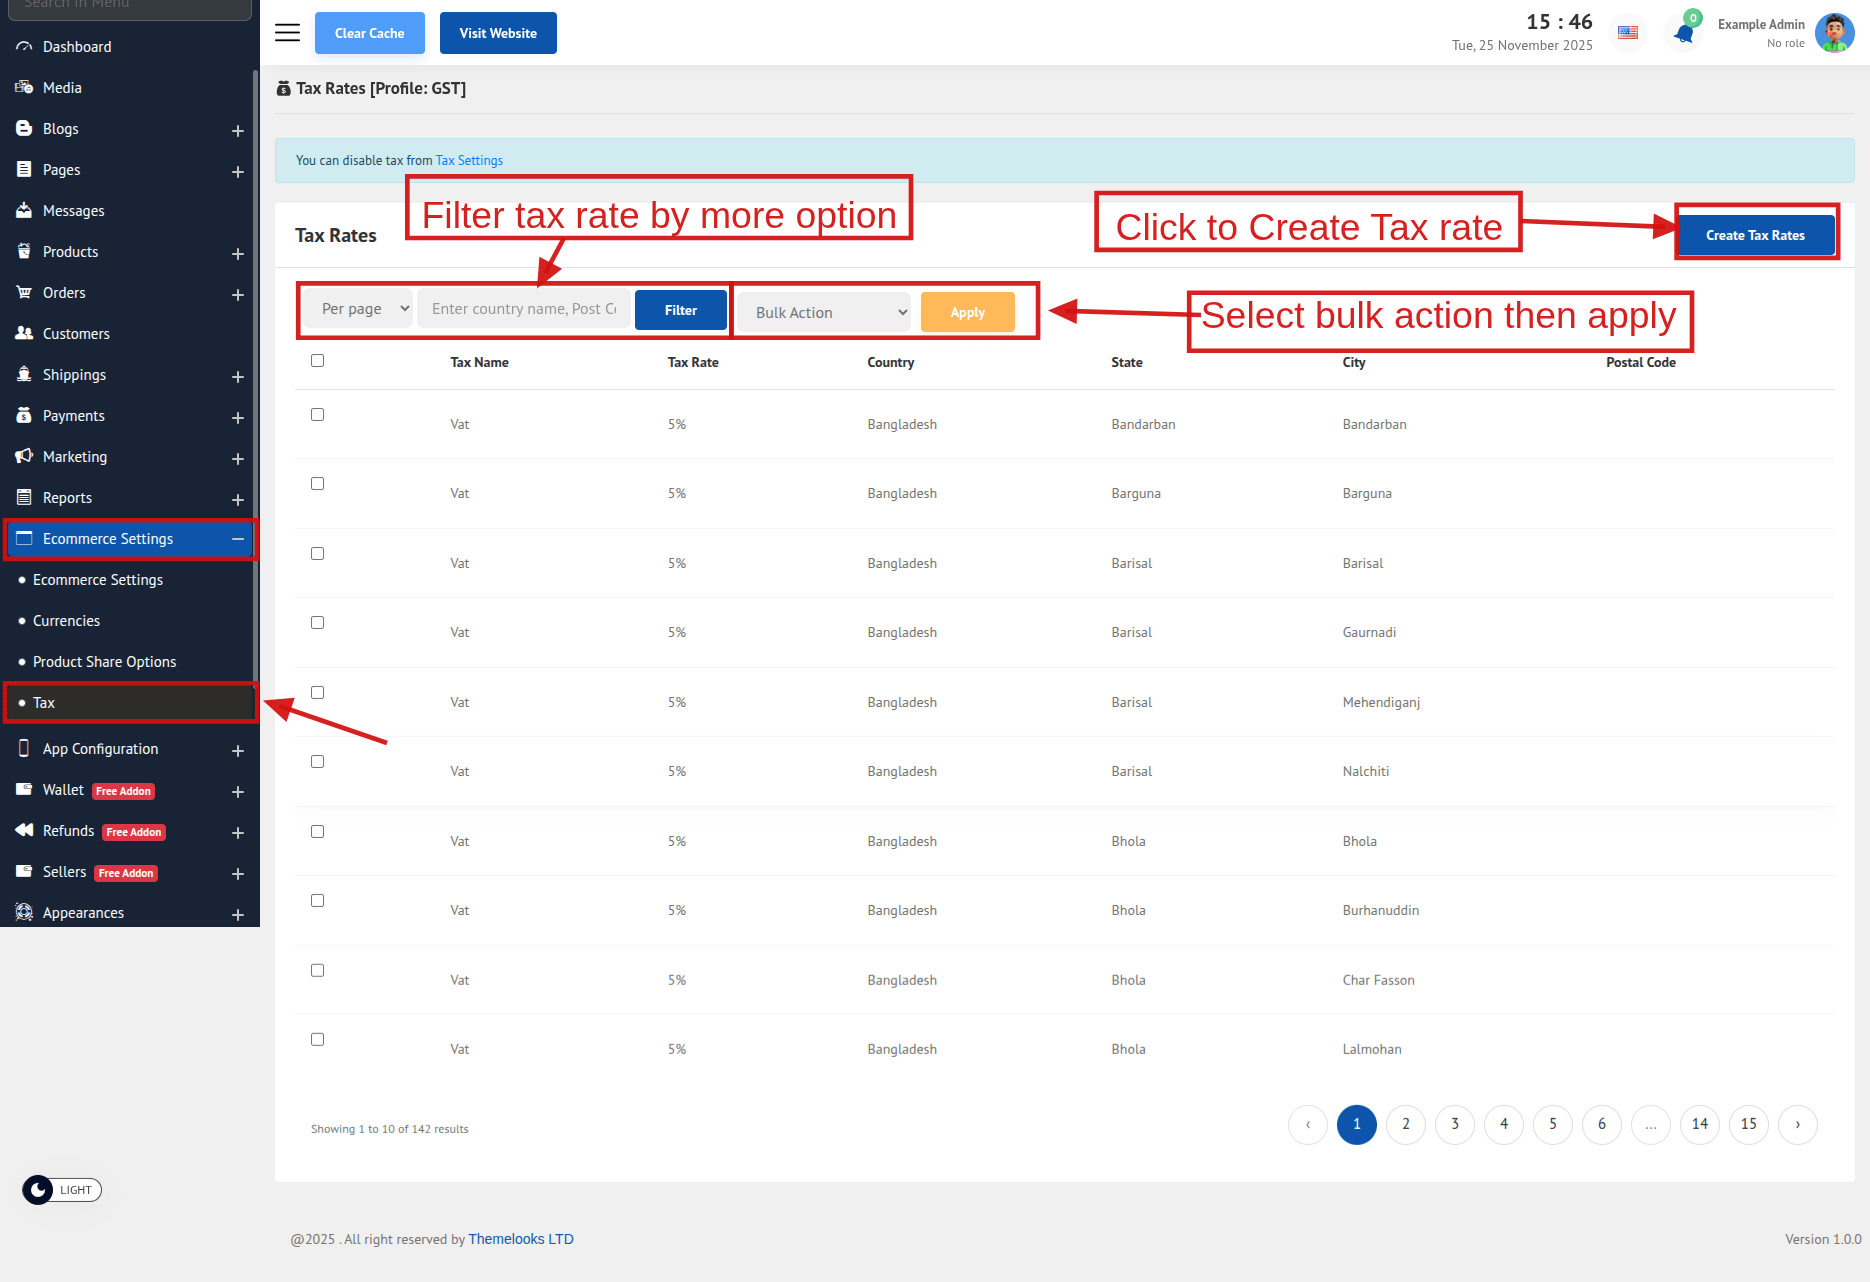Expand the Products sidebar submenu

click(238, 253)
